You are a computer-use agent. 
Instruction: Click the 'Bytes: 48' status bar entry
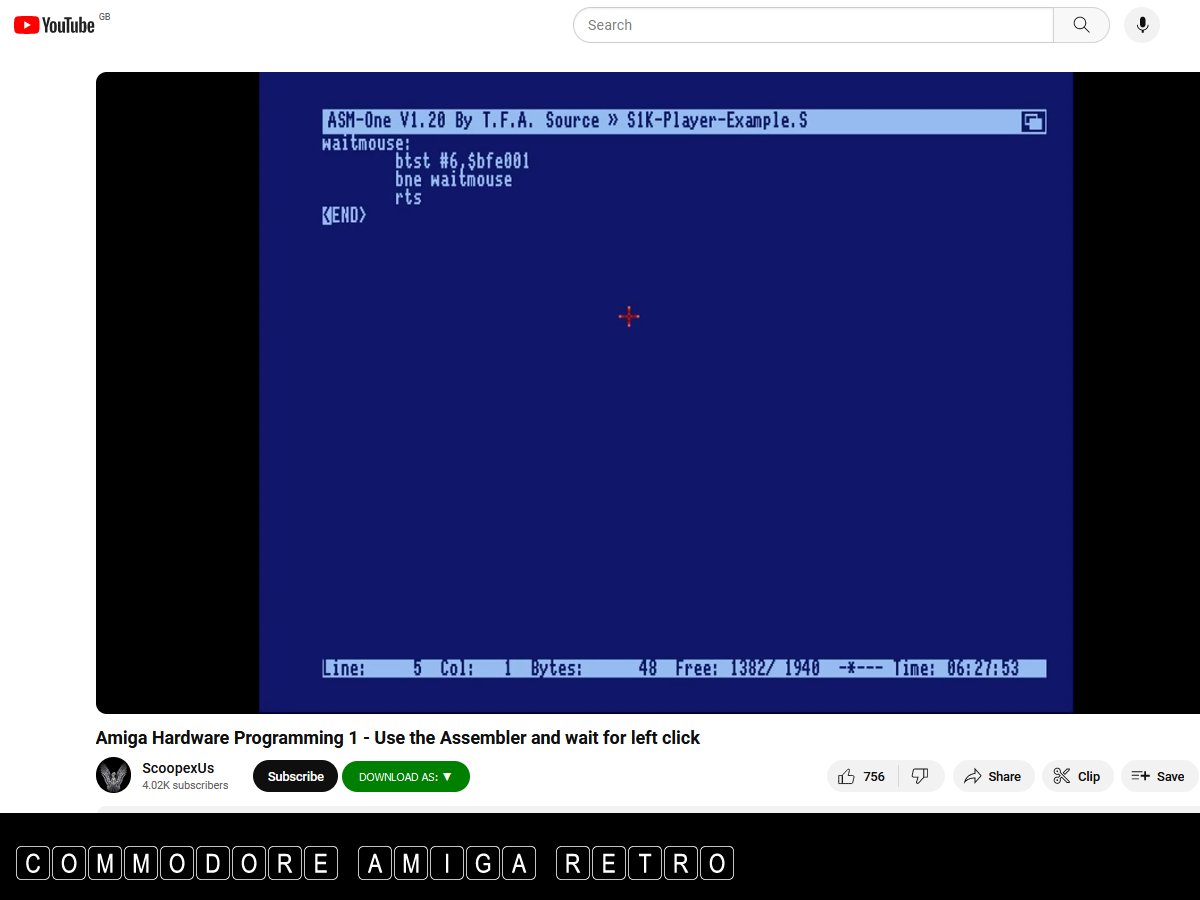click(x=594, y=668)
